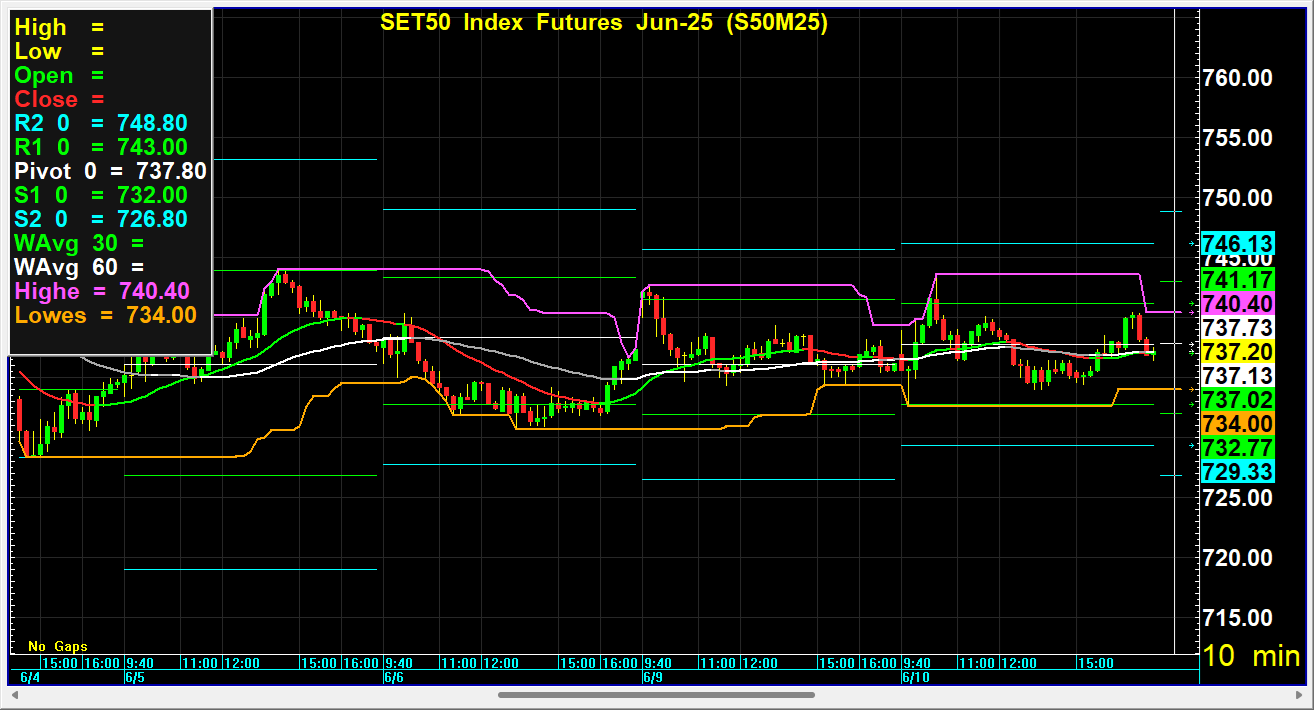Click the green 741.17 price tag
This screenshot has height=710, width=1314.
point(1238,280)
